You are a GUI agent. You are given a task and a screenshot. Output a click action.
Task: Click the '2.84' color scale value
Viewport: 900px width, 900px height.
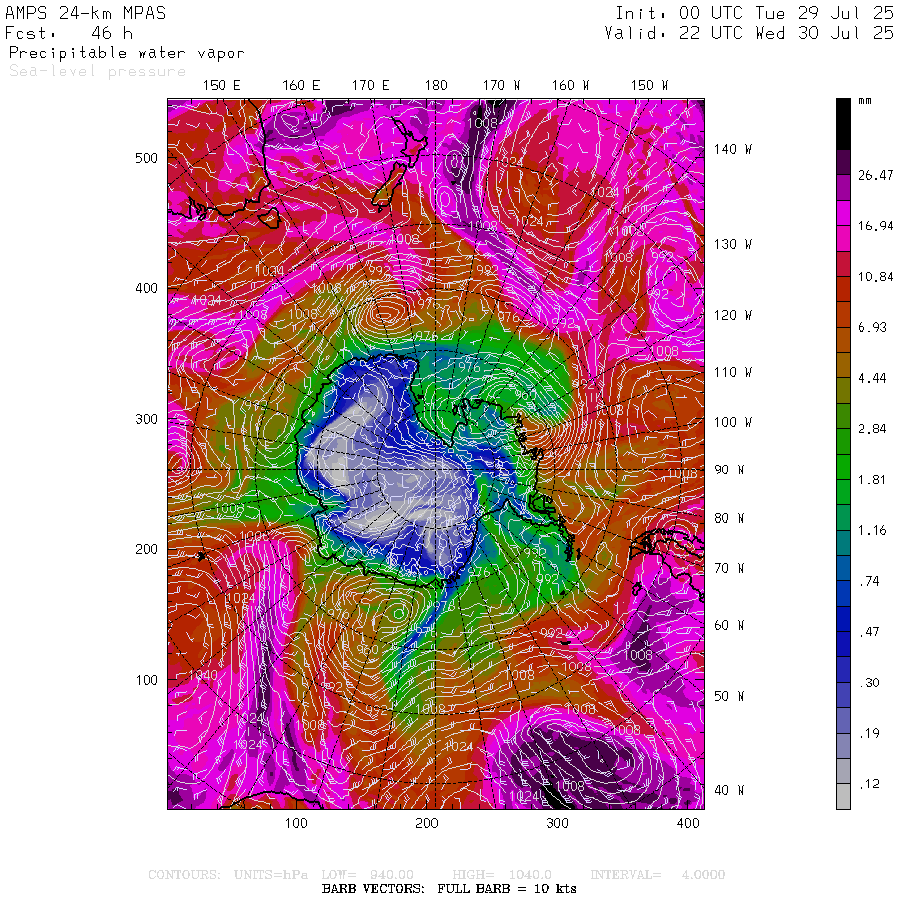[872, 429]
